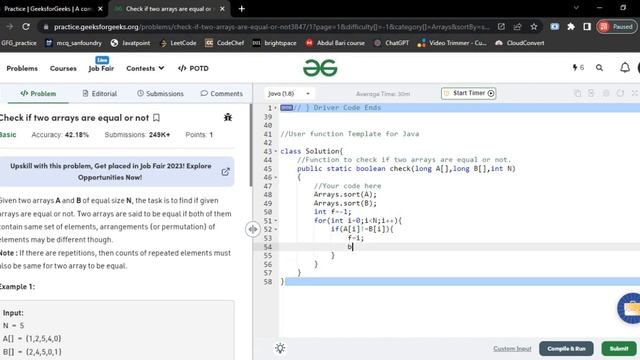Collapse the for loop fold at line 51
Image resolution: width=640 pixels, height=360 pixels.
point(276,220)
